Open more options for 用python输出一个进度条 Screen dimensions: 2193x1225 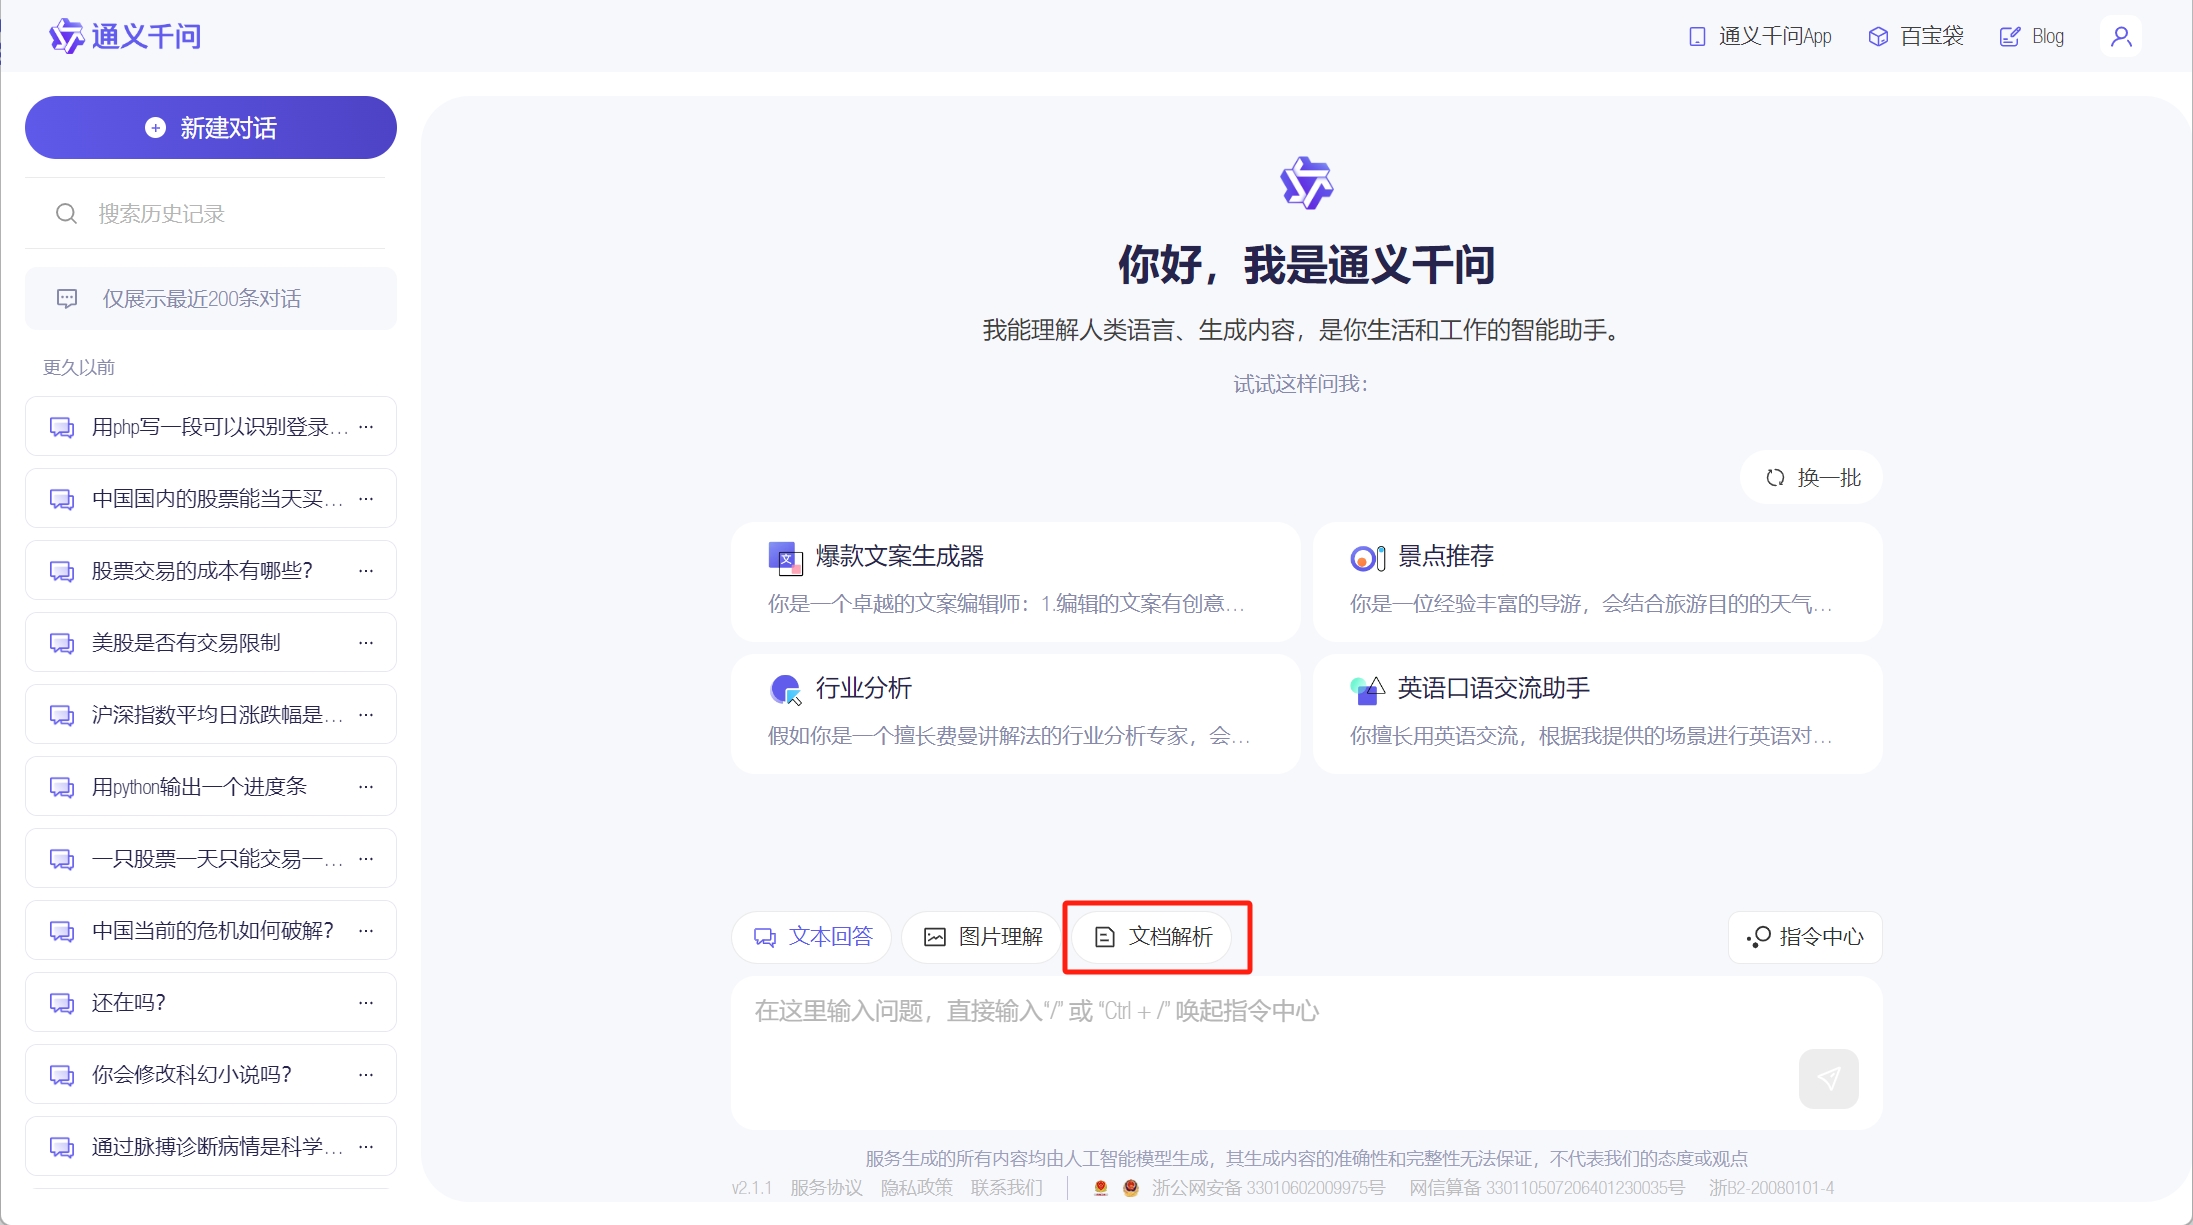(x=366, y=787)
